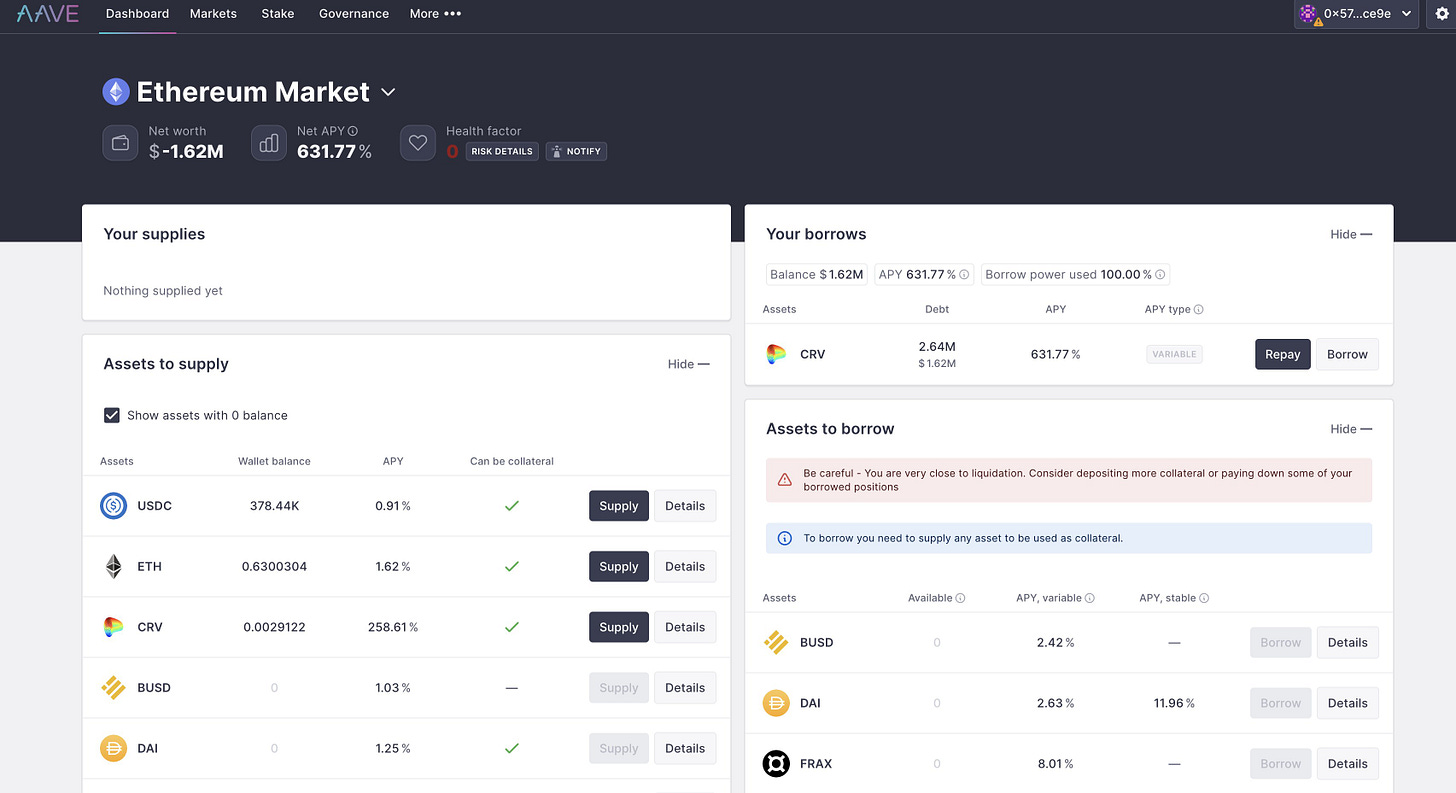The image size is (1456, 793).
Task: Click the DAI token icon in Assets to borrow
Action: [777, 703]
